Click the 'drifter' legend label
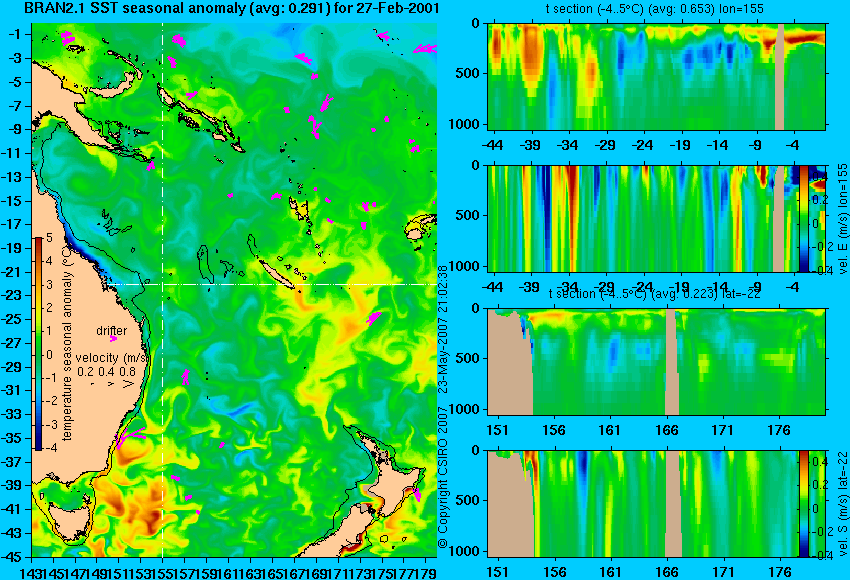The image size is (850, 580). [112, 331]
